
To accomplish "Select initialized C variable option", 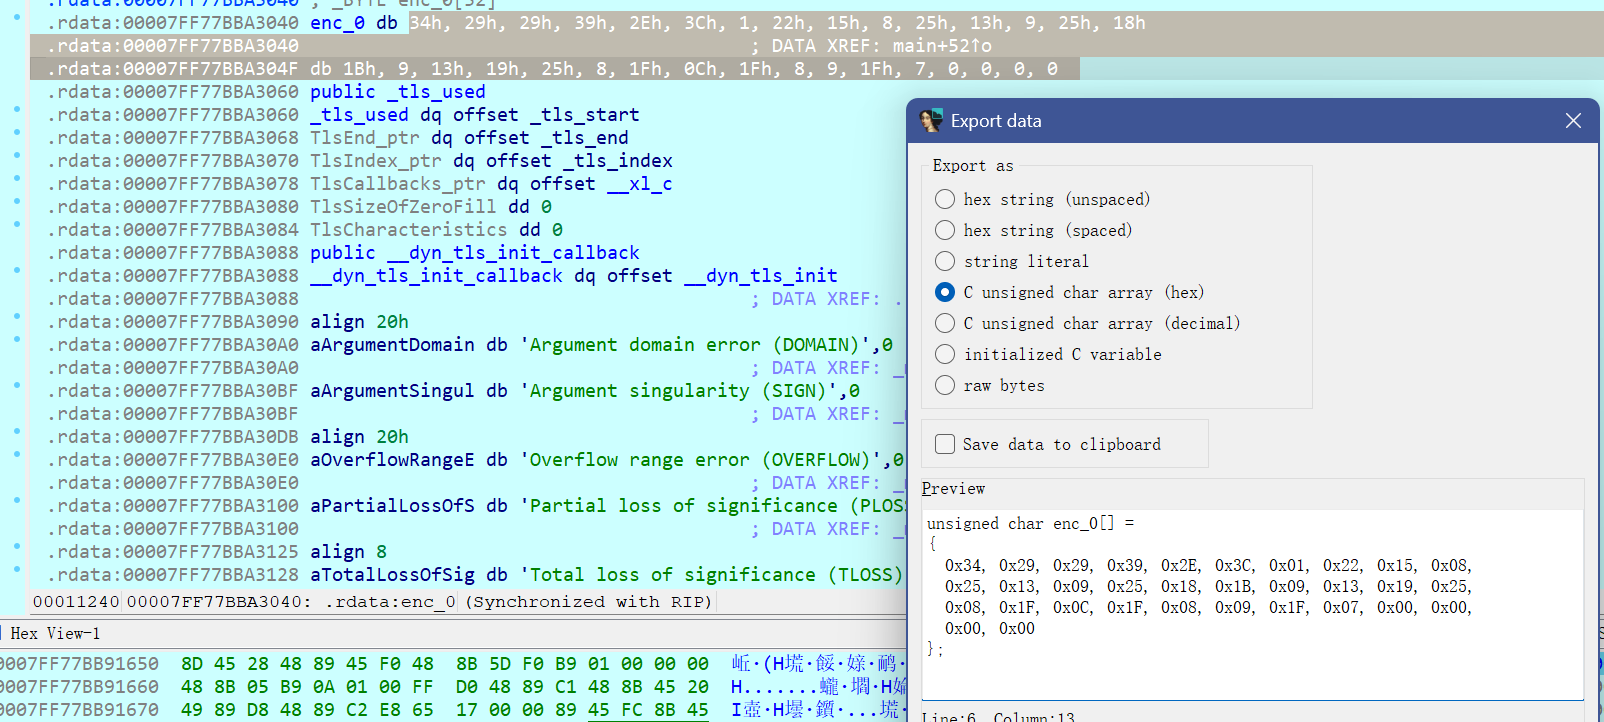I will pyautogui.click(x=945, y=354).
